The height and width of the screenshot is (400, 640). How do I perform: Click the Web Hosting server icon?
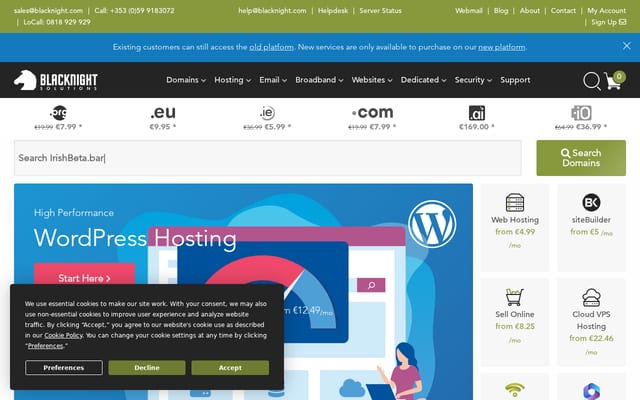[515, 202]
